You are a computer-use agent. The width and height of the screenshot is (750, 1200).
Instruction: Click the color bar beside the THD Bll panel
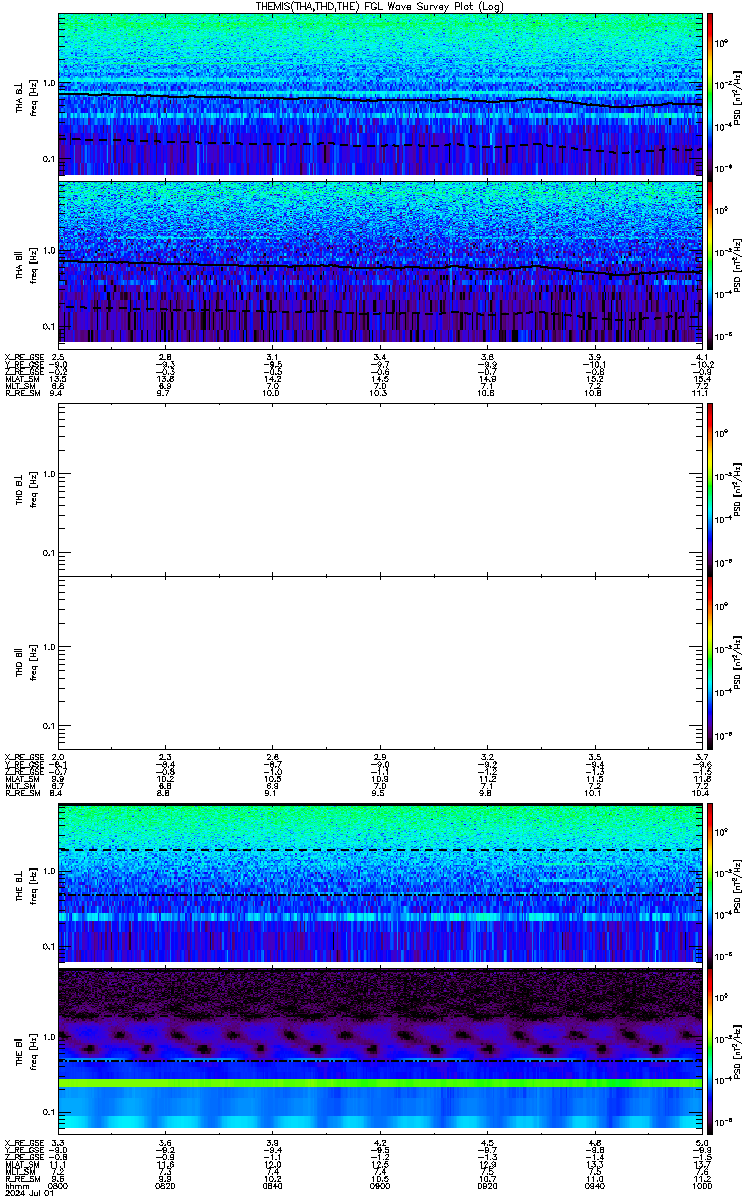pos(710,662)
